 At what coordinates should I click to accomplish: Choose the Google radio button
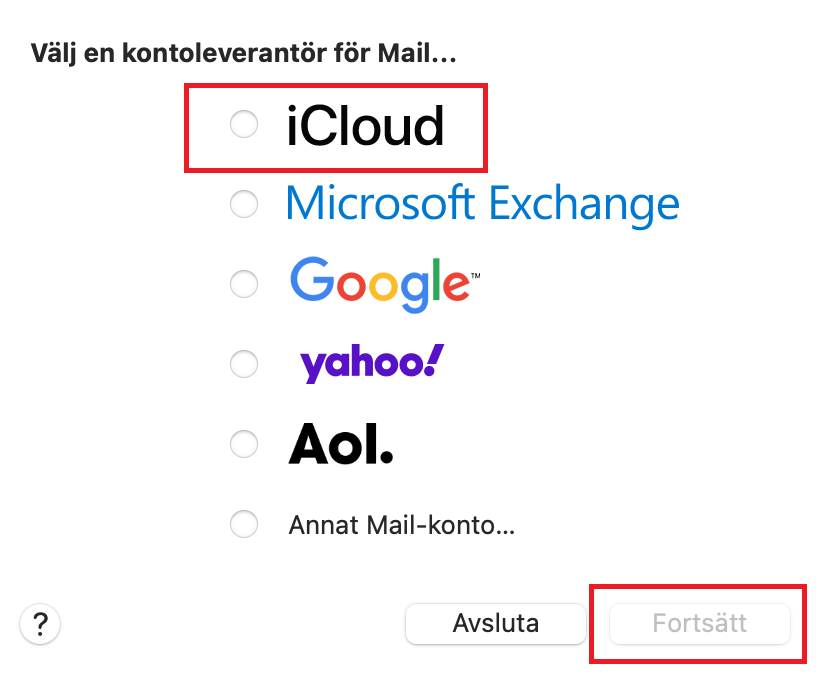coord(244,284)
